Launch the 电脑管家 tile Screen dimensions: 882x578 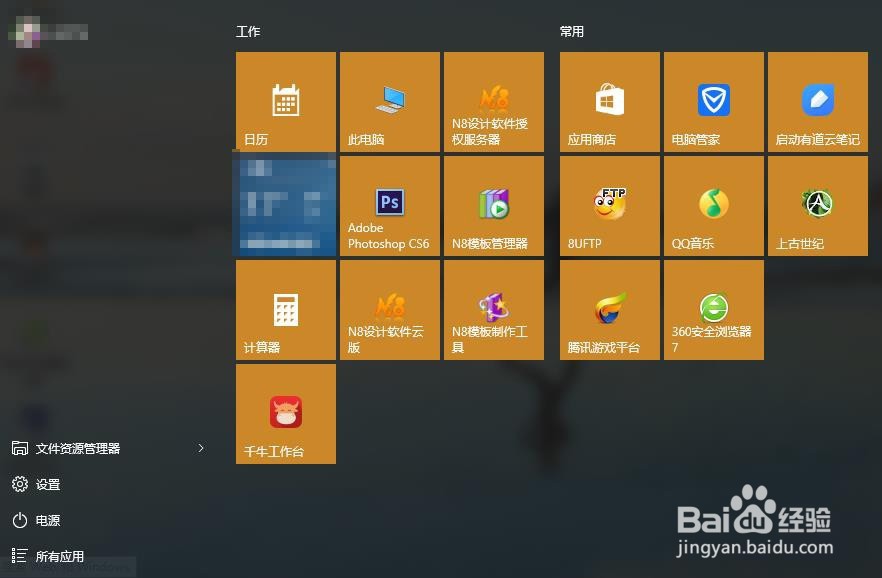(714, 102)
